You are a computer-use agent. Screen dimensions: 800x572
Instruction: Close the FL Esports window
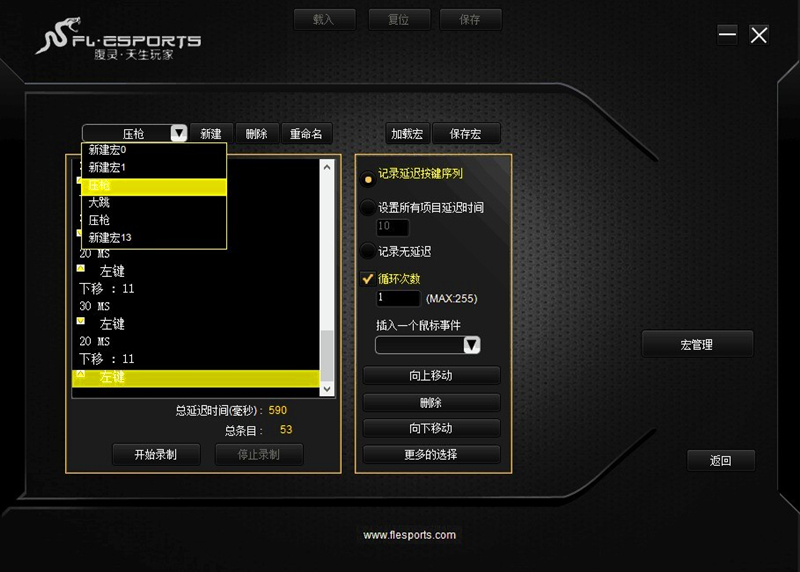tap(759, 35)
